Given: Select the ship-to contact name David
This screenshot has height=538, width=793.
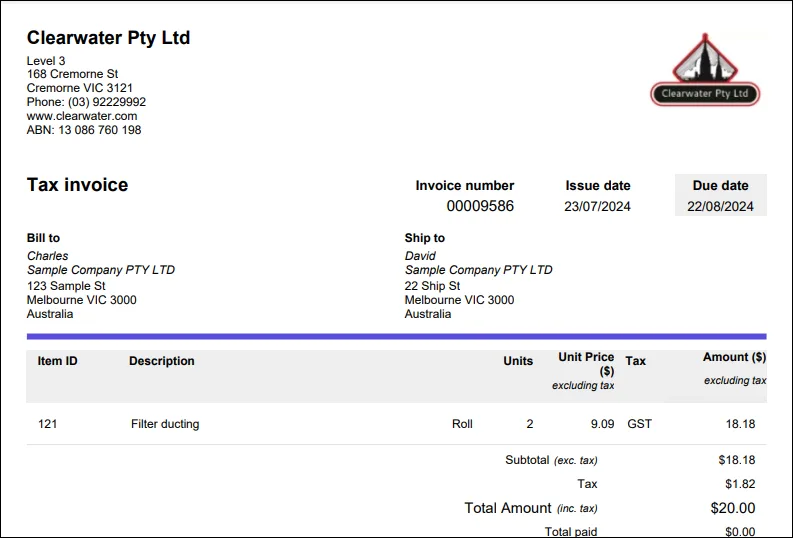Looking at the screenshot, I should 420,256.
